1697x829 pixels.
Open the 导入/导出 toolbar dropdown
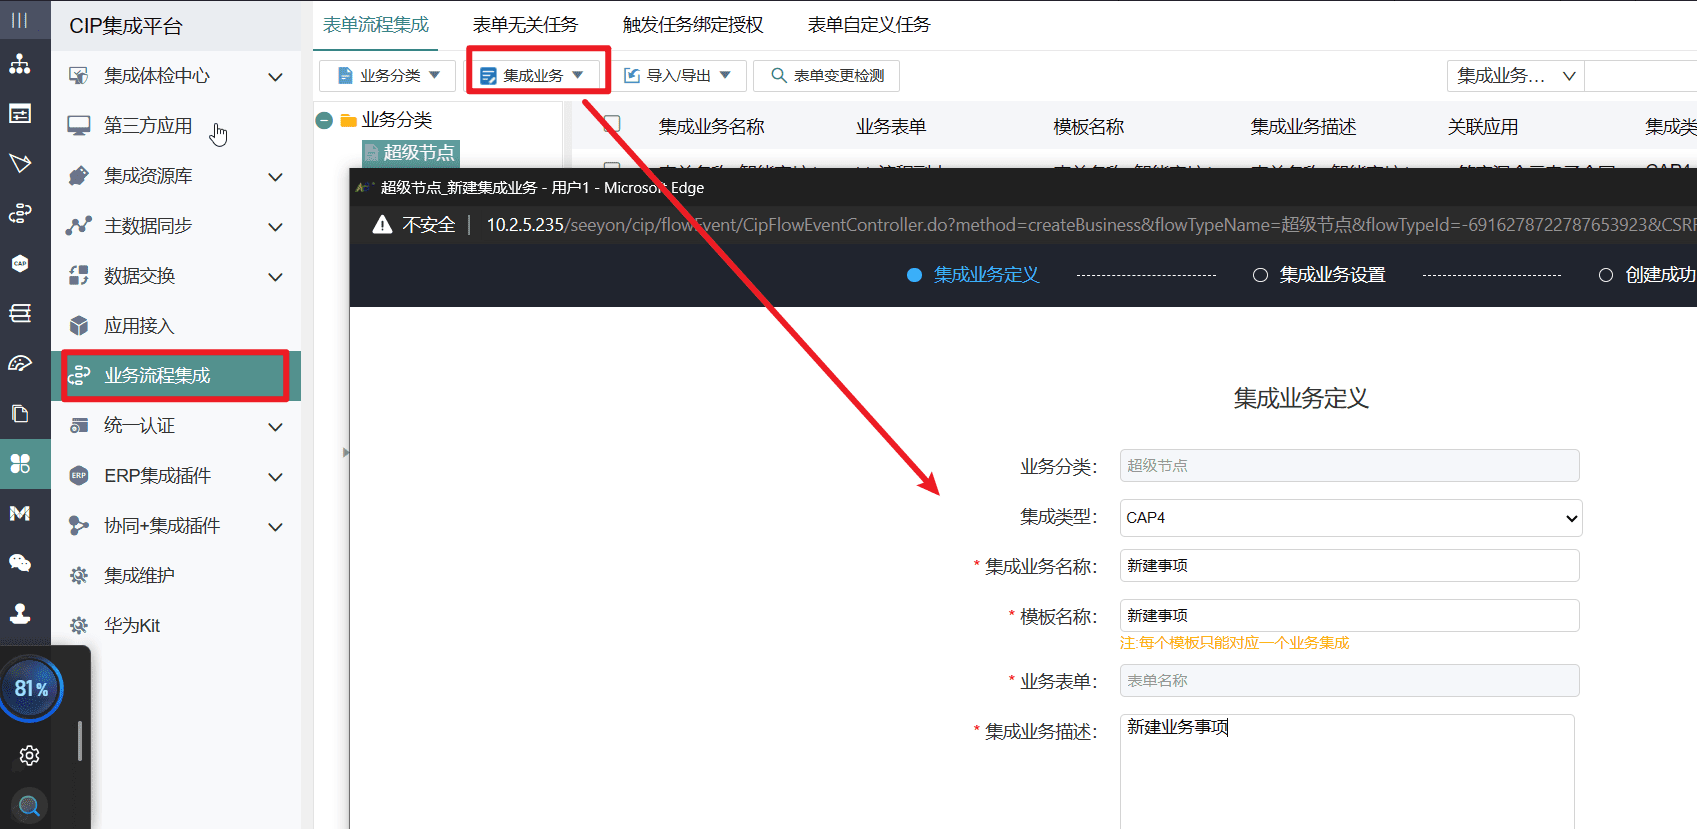pos(678,76)
